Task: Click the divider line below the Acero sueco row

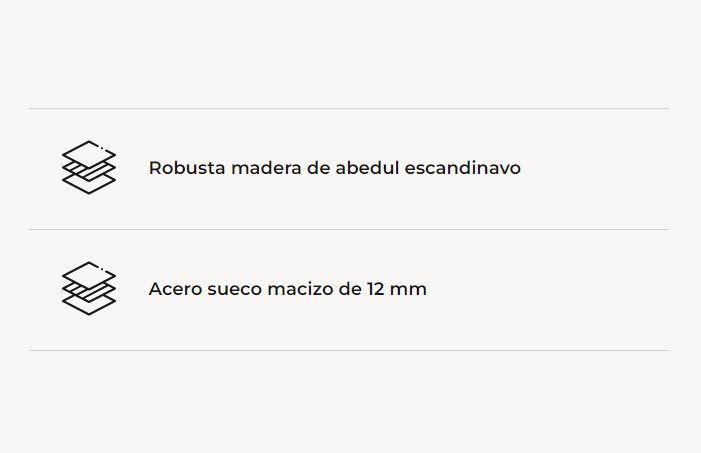Action: [x=348, y=350]
